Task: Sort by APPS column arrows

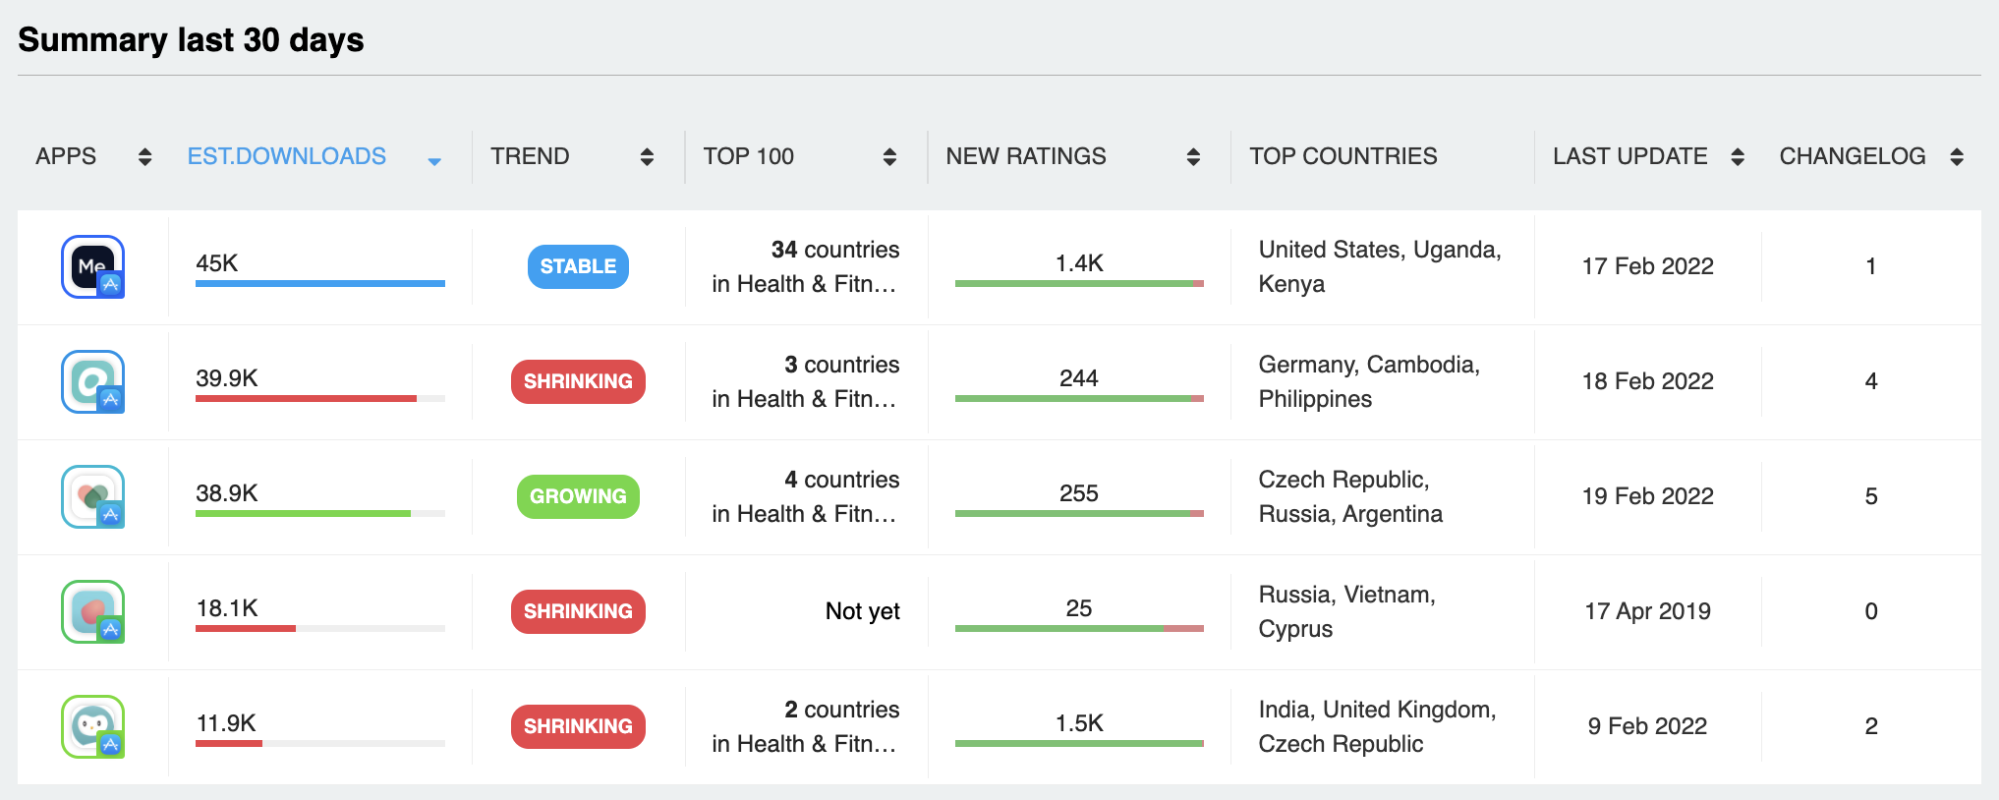Action: click(145, 157)
